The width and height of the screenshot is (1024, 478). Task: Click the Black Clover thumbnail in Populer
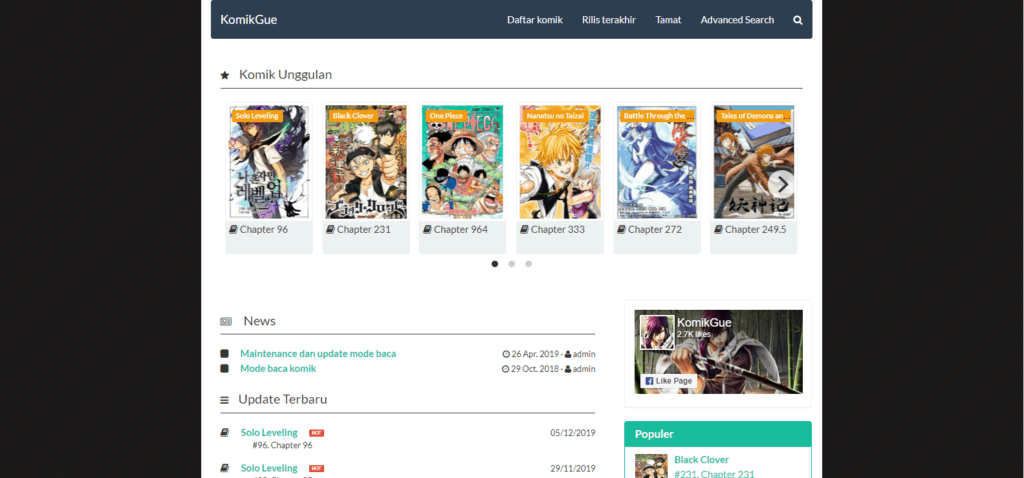pos(651,465)
